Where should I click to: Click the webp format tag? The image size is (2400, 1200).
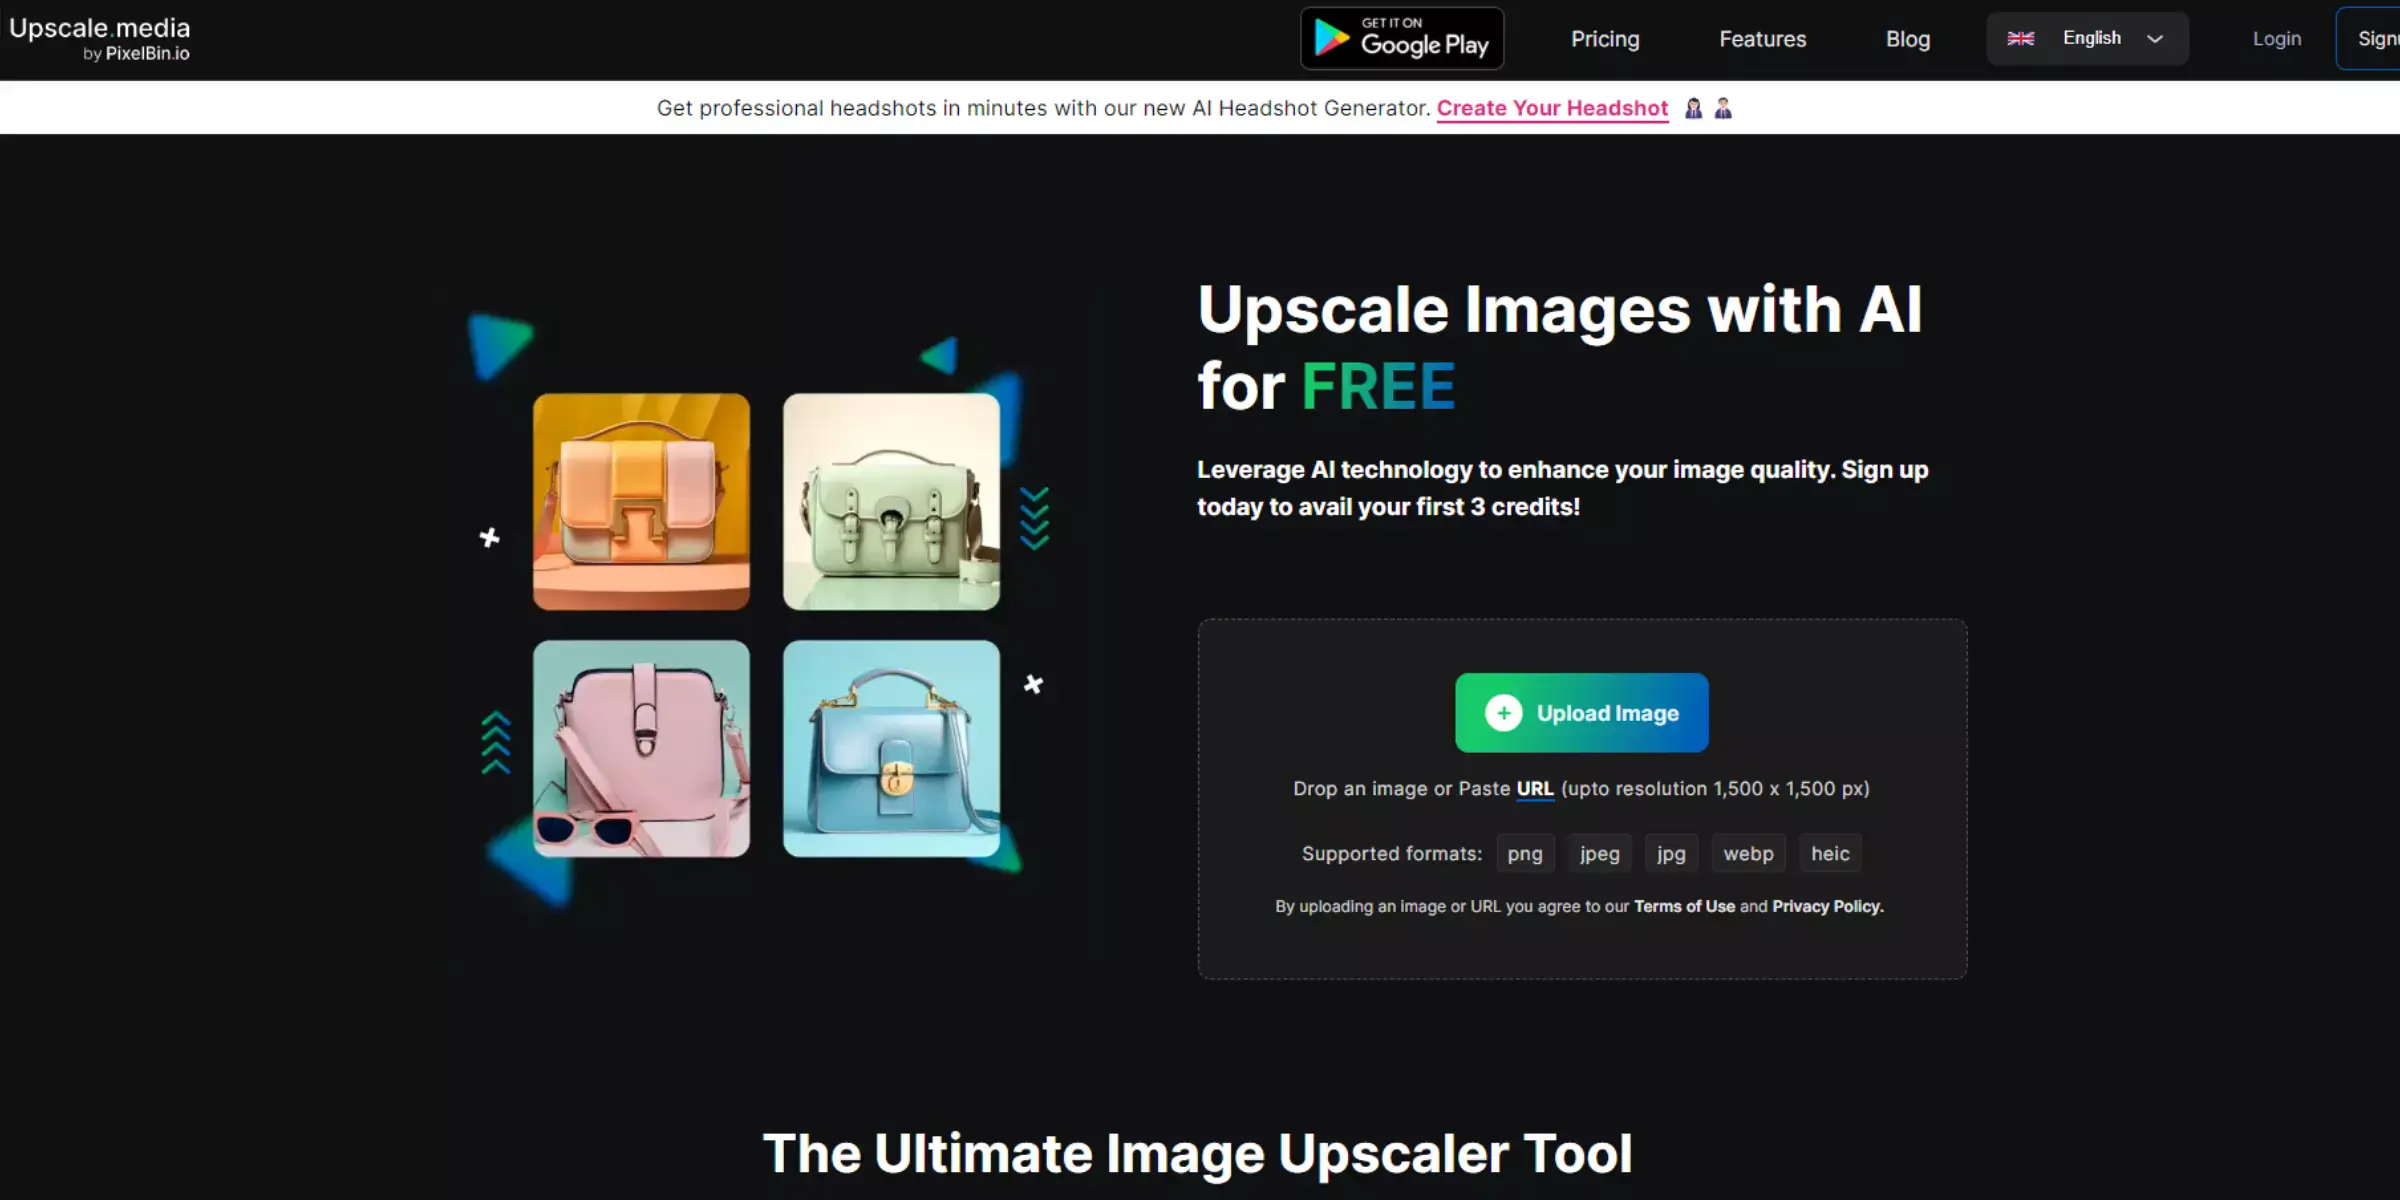[x=1748, y=854]
